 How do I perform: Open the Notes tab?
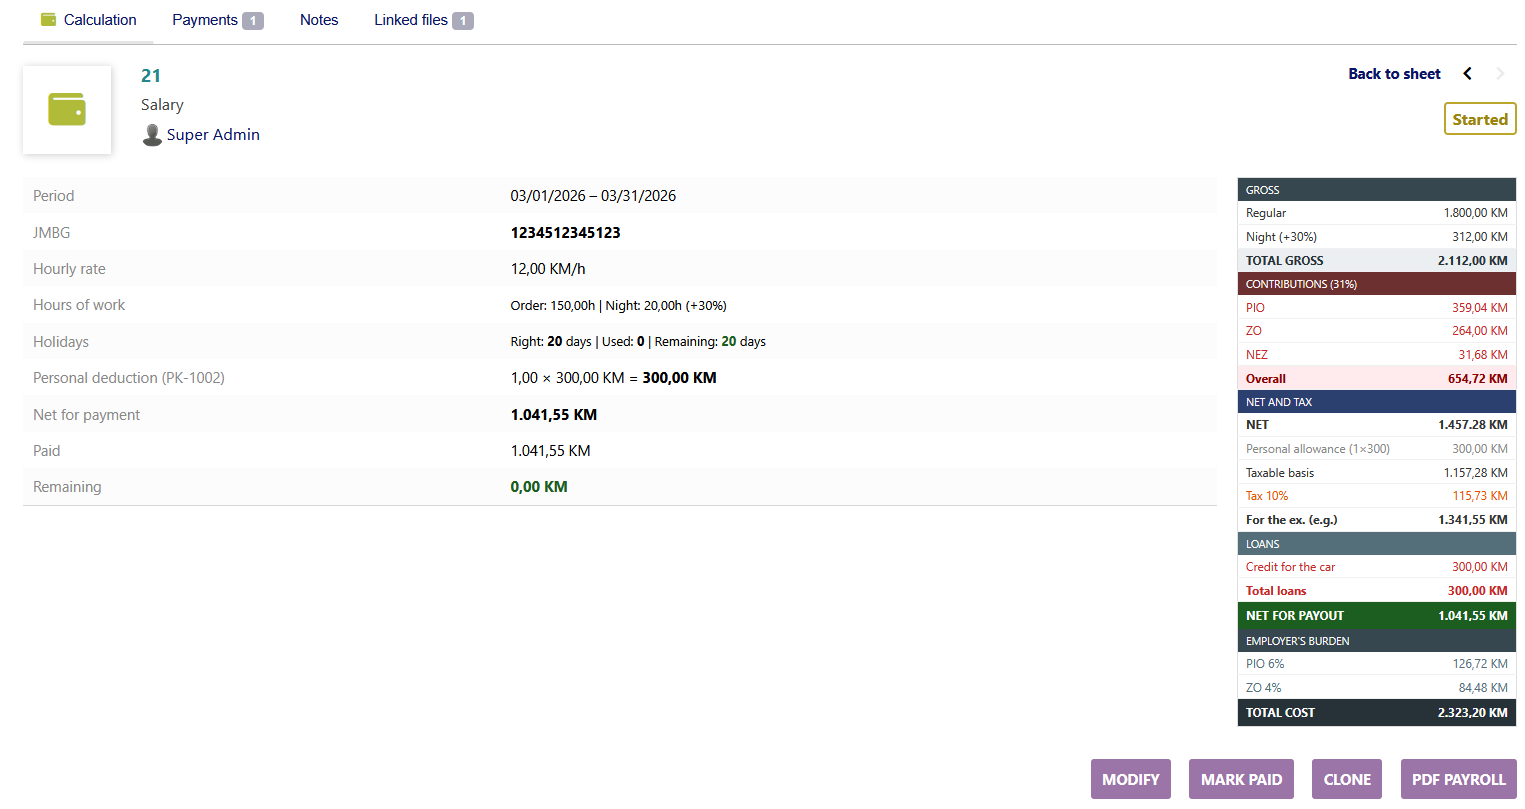[319, 20]
